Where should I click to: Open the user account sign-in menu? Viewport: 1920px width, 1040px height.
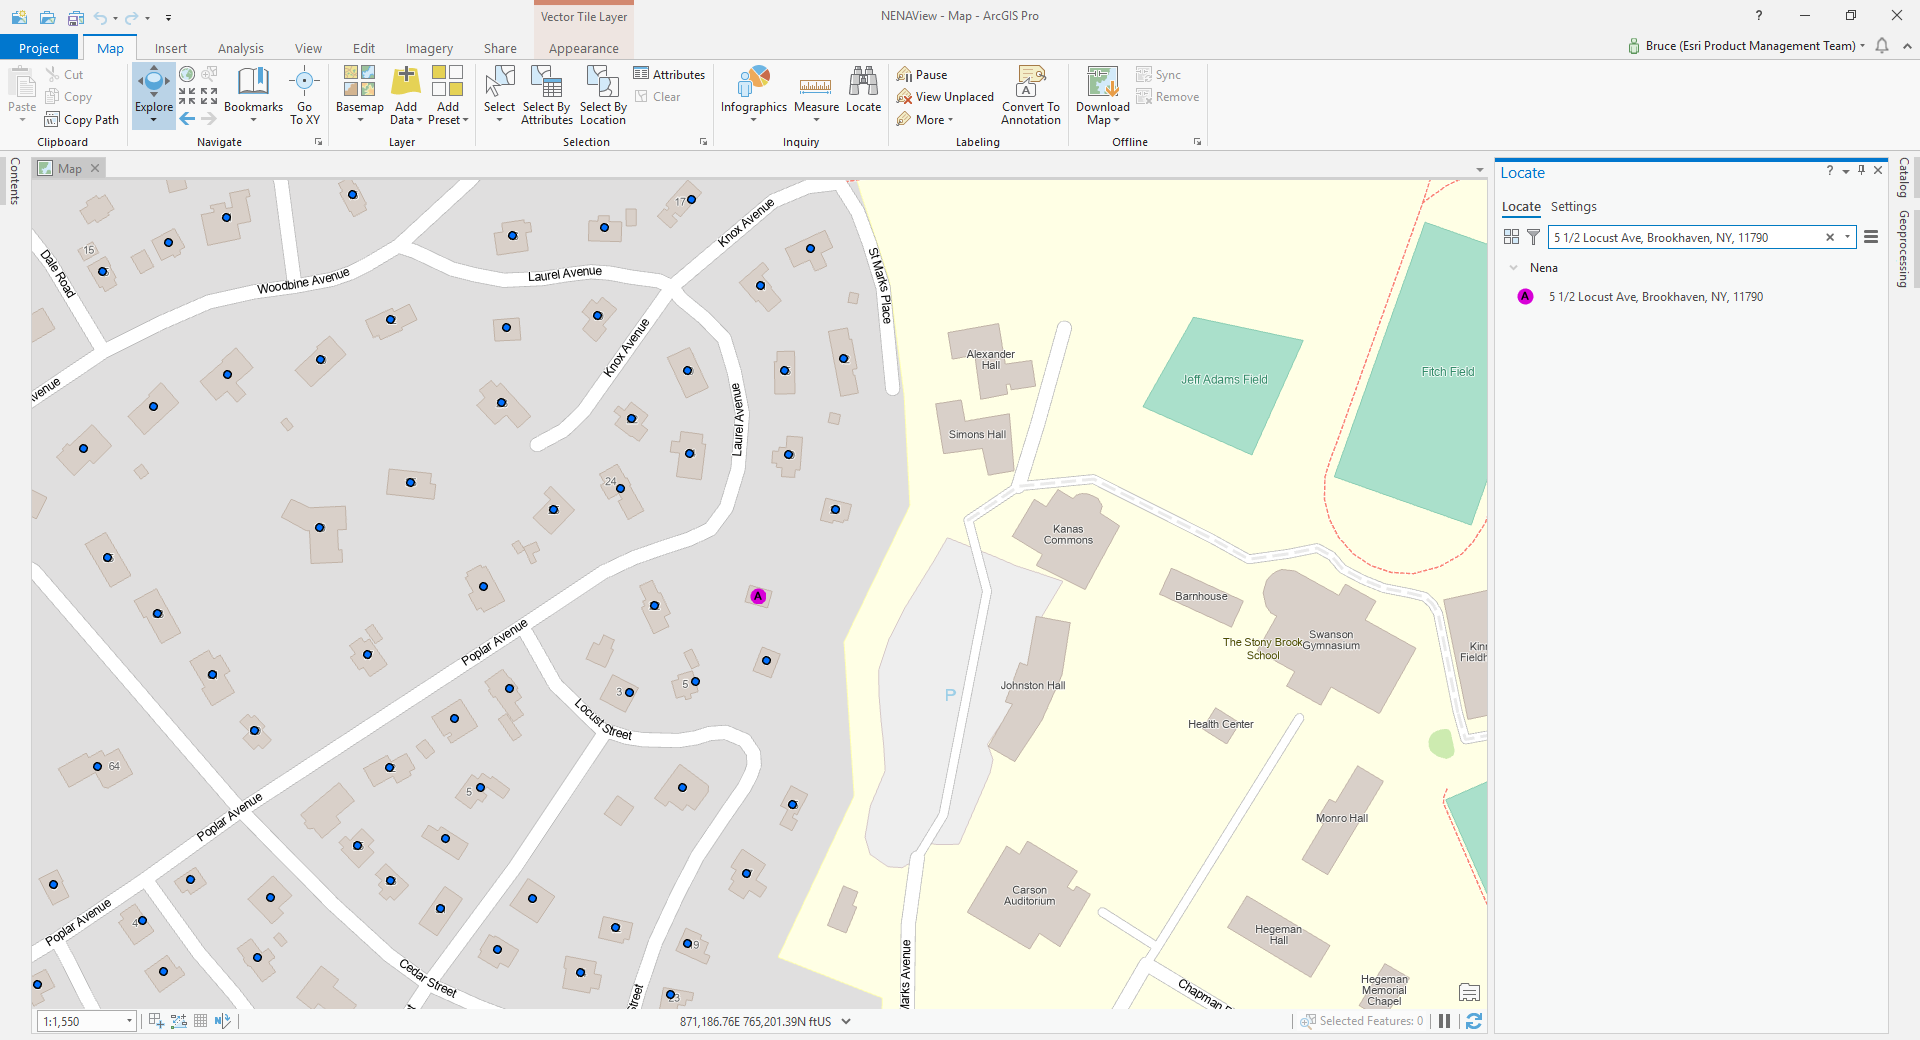click(1746, 46)
